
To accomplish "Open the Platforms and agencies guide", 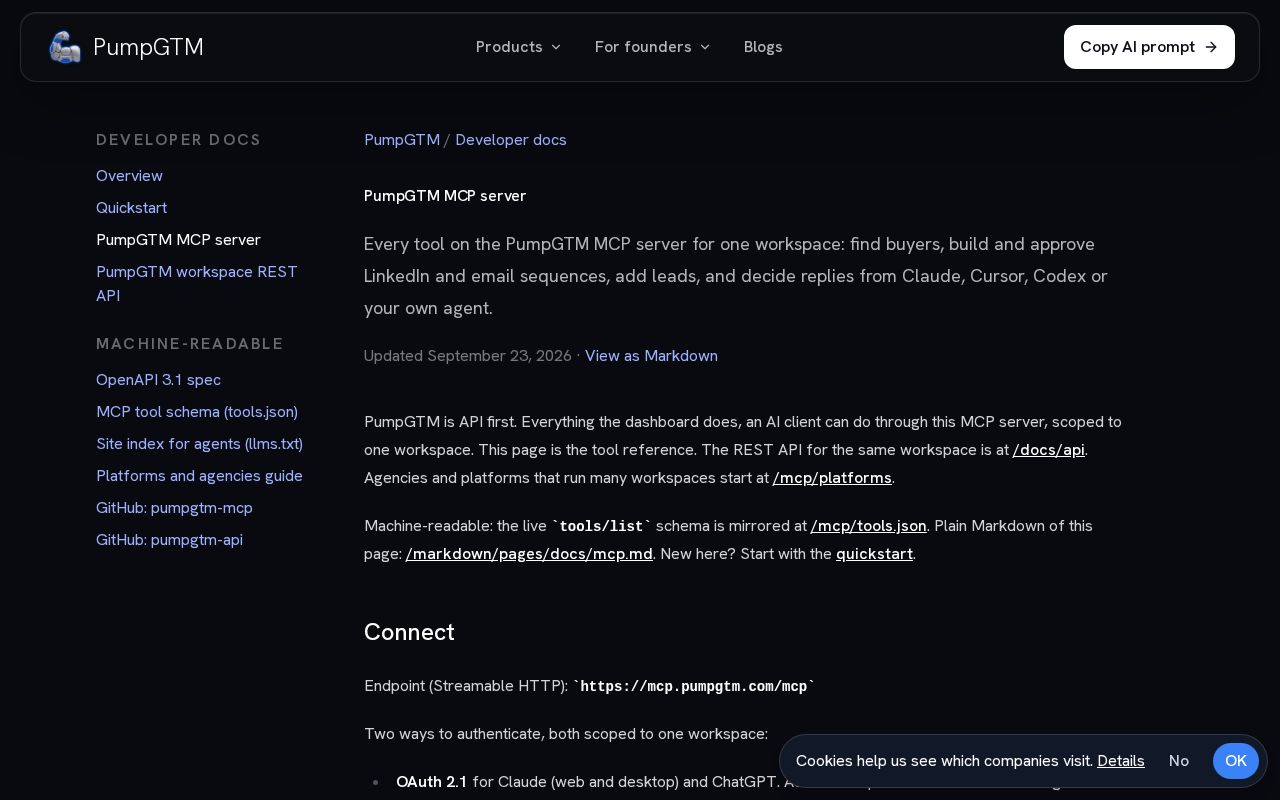I will (199, 476).
